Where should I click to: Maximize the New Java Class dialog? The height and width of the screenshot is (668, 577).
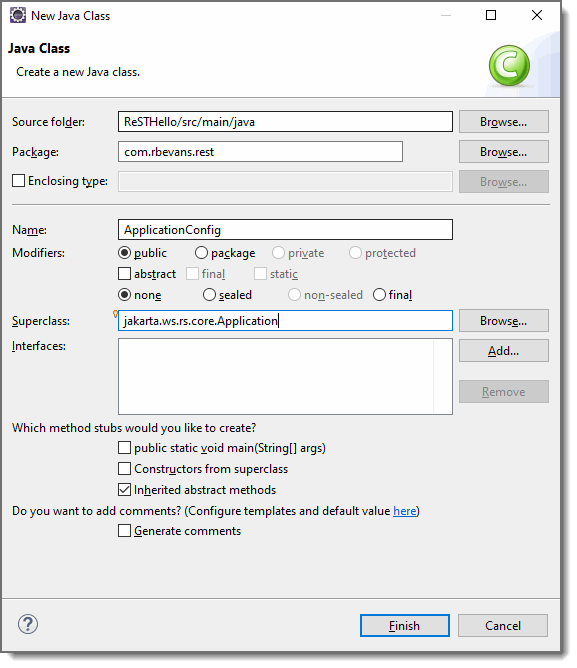click(491, 15)
